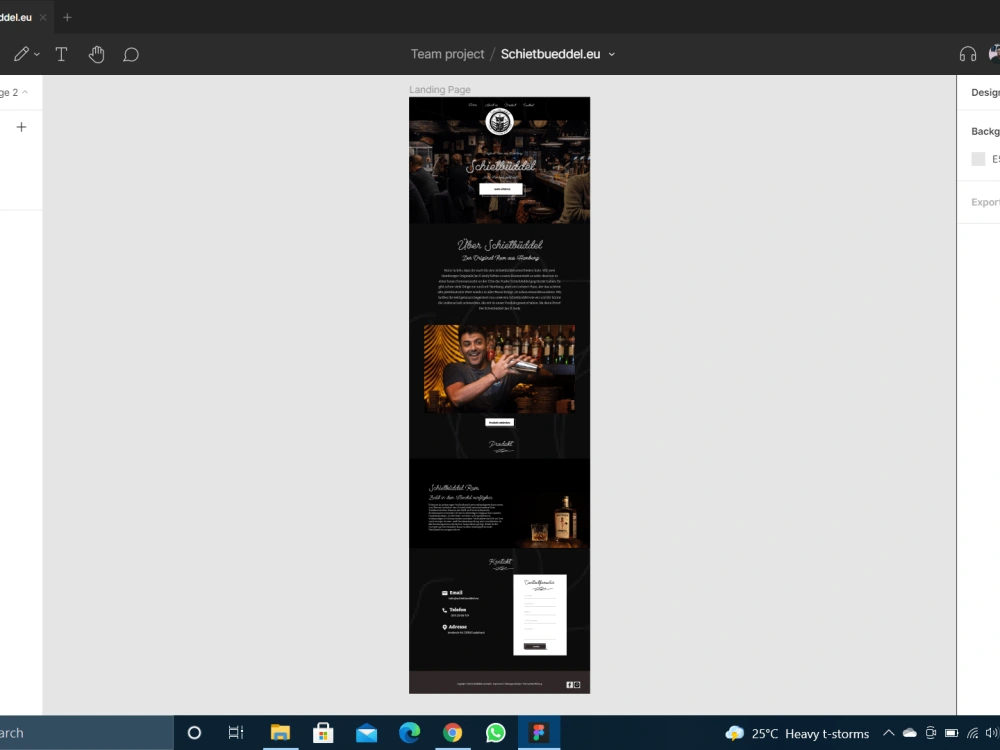Viewport: 1000px width, 750px height.
Task: Start audio conversation via headphones icon
Action: (967, 54)
